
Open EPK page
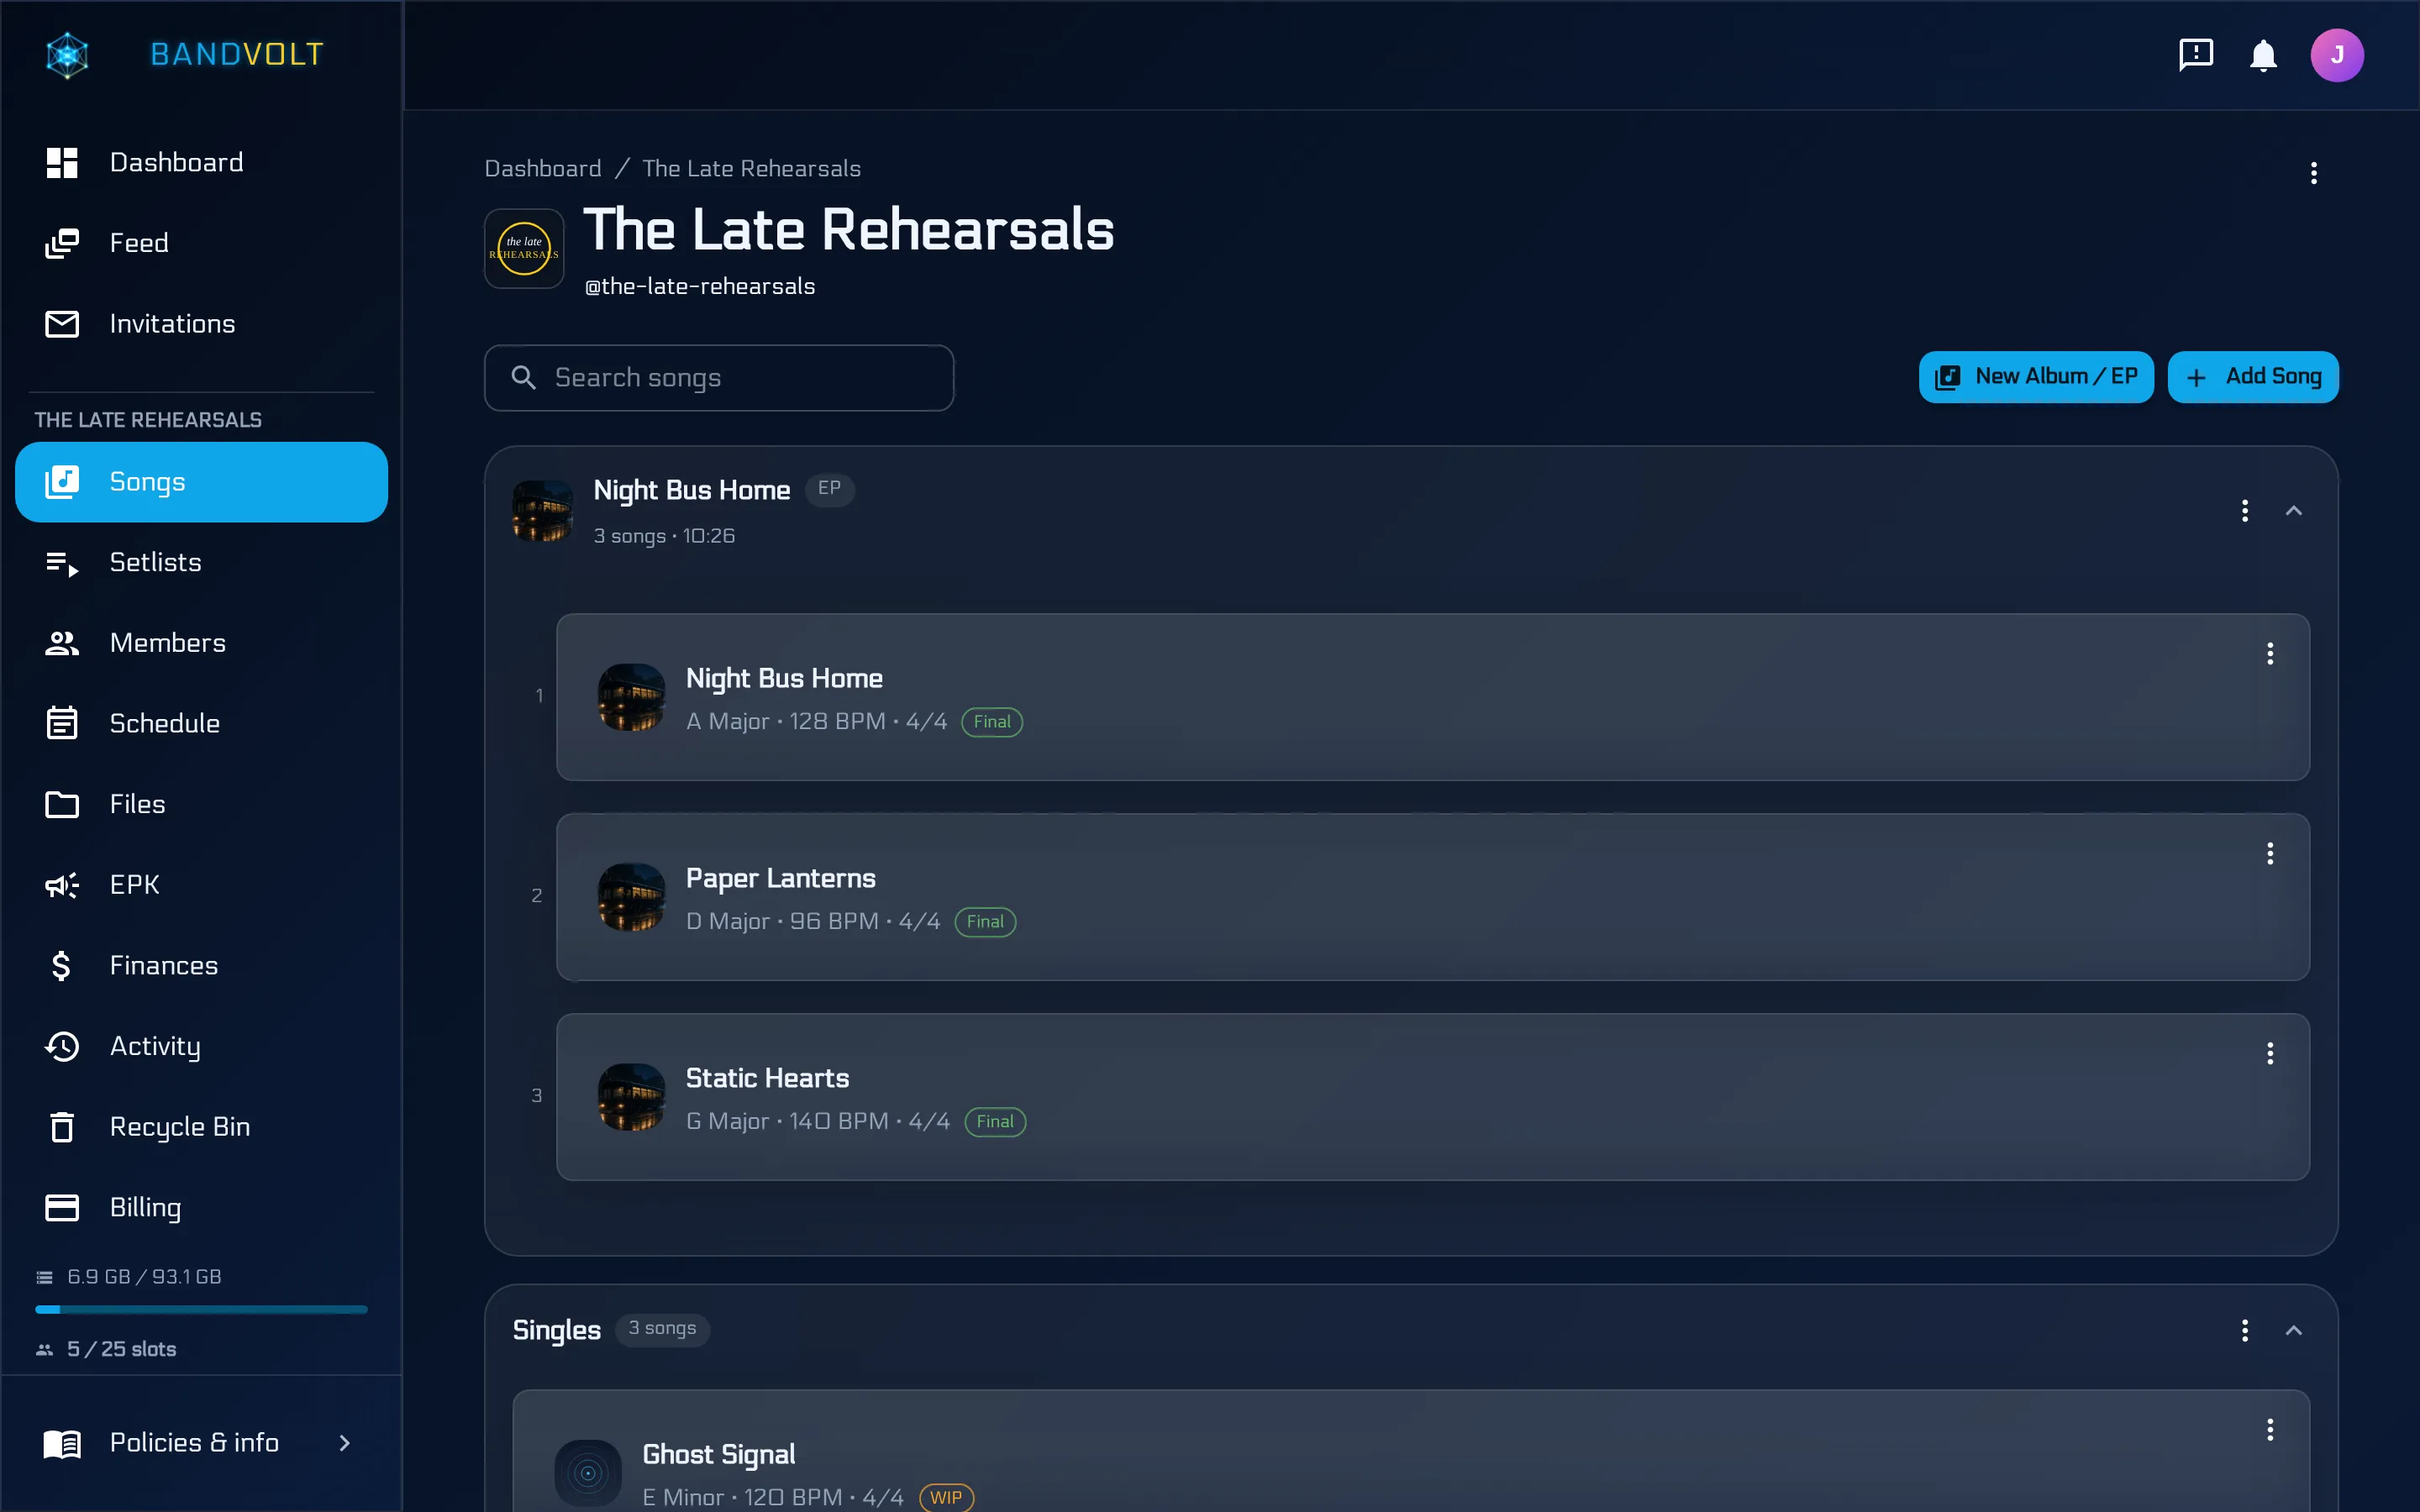click(x=201, y=885)
